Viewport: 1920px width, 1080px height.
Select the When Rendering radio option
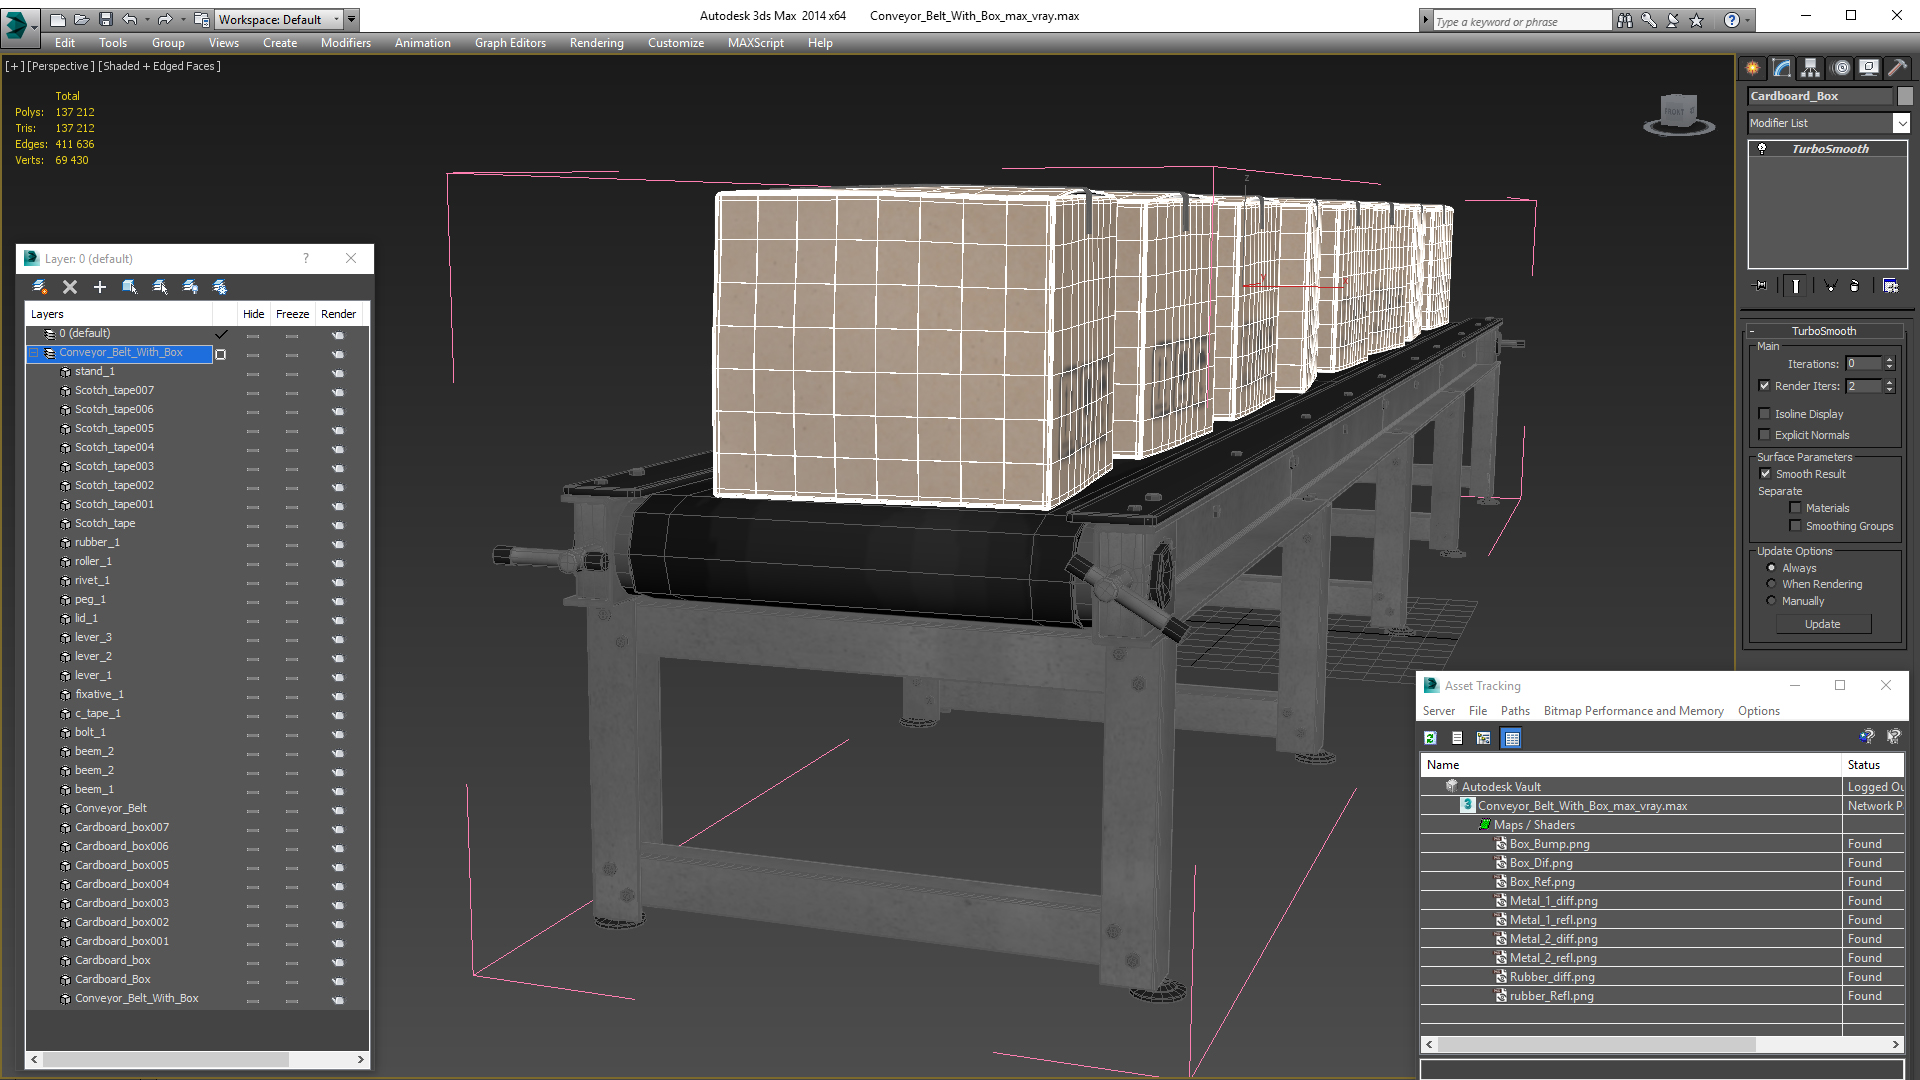[x=1772, y=584]
